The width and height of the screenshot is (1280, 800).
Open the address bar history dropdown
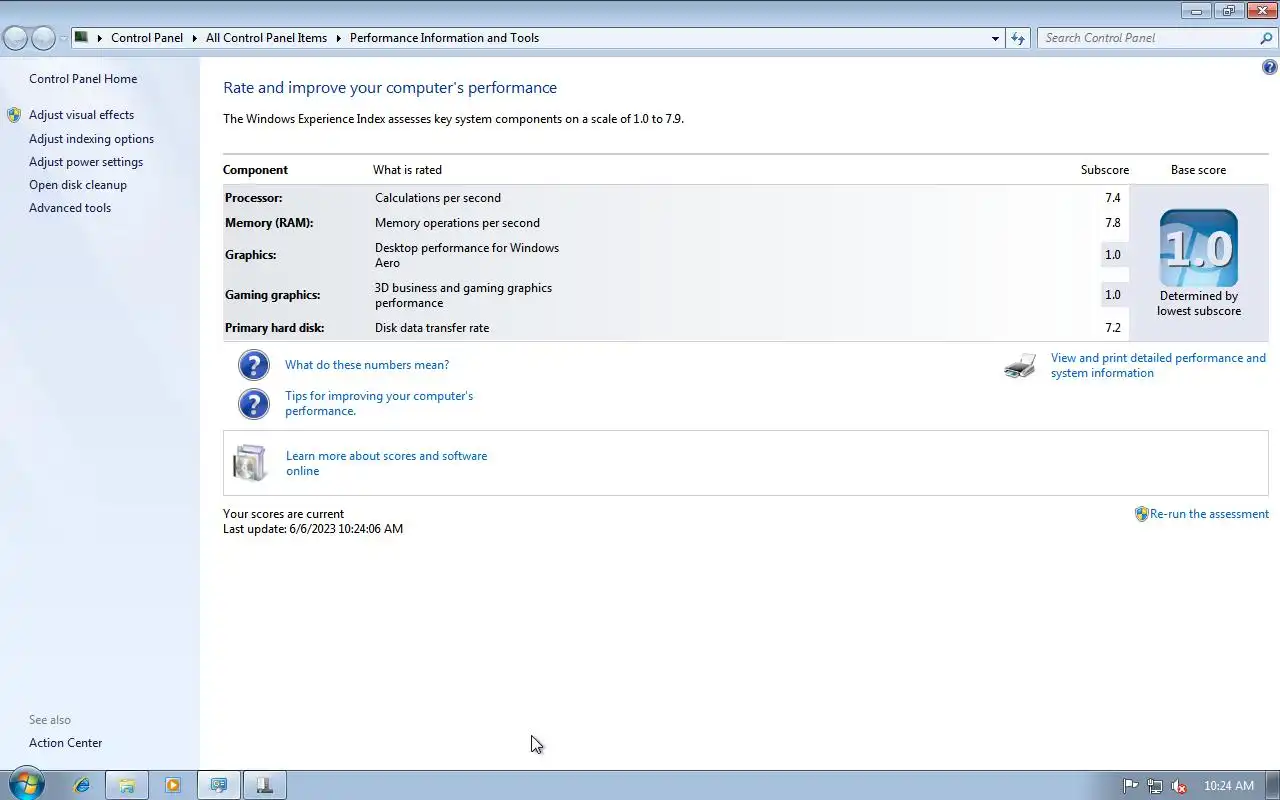(995, 38)
